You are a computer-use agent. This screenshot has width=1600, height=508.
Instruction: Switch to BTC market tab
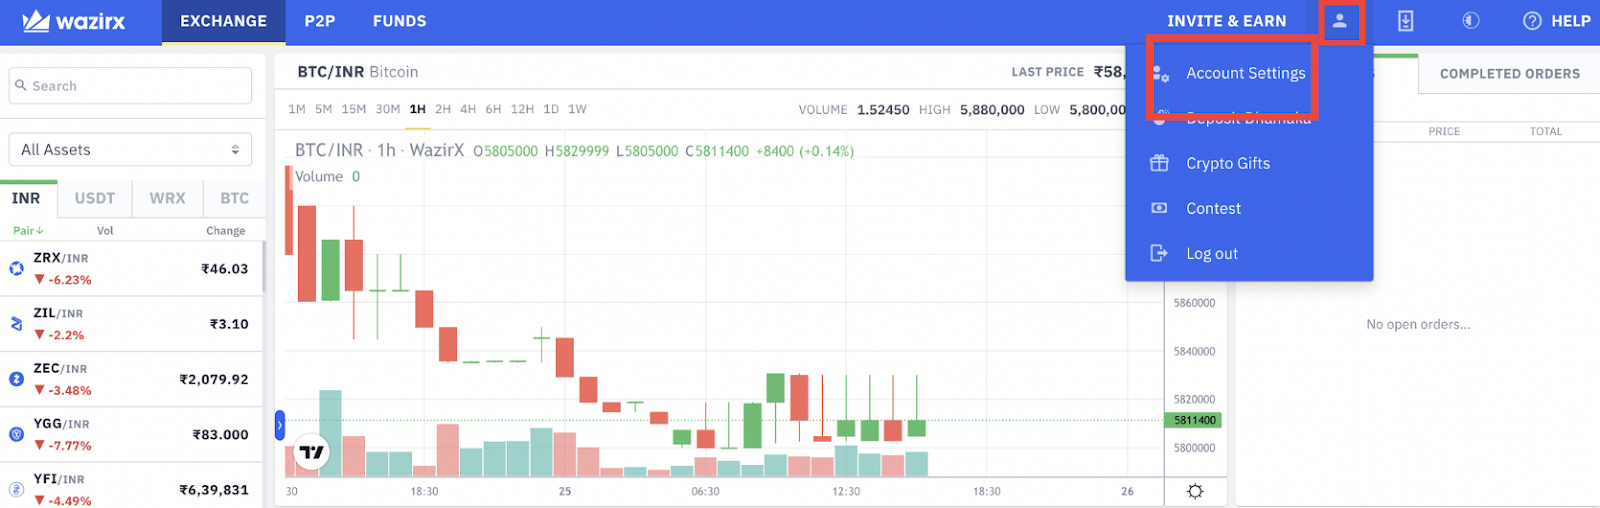coord(235,198)
